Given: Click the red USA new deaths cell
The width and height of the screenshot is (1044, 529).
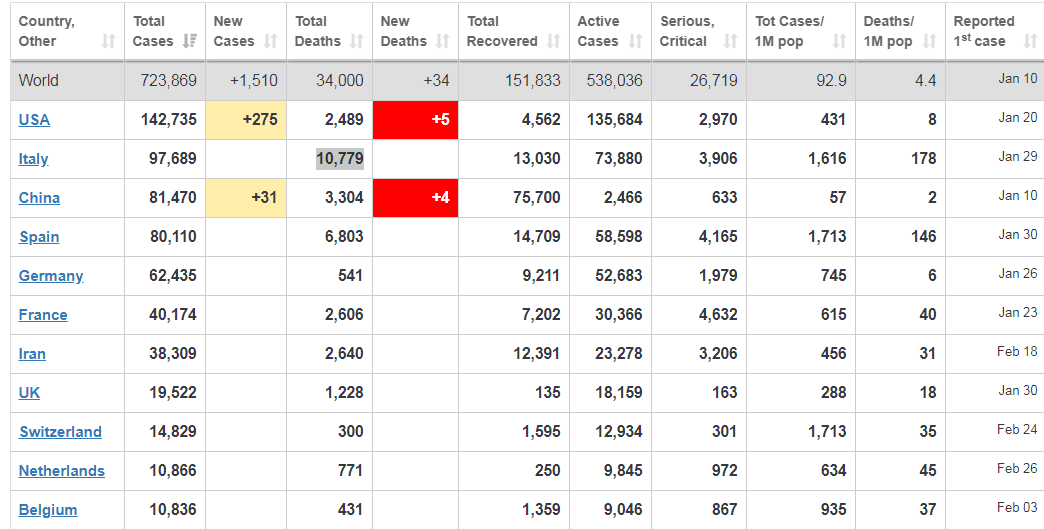Looking at the screenshot, I should tap(415, 120).
